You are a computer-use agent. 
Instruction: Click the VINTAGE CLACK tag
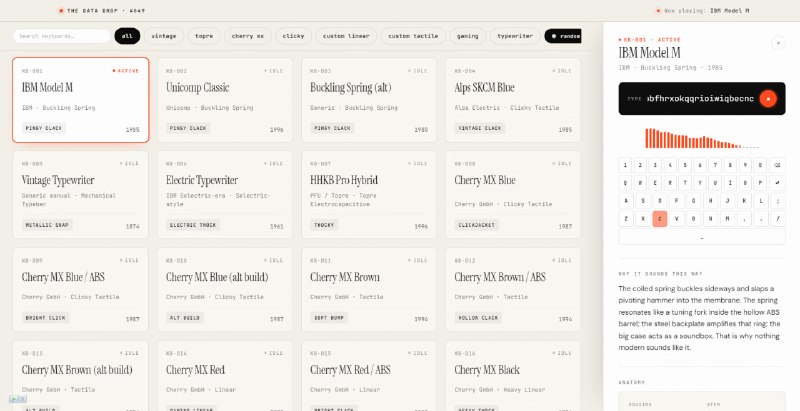(x=480, y=128)
